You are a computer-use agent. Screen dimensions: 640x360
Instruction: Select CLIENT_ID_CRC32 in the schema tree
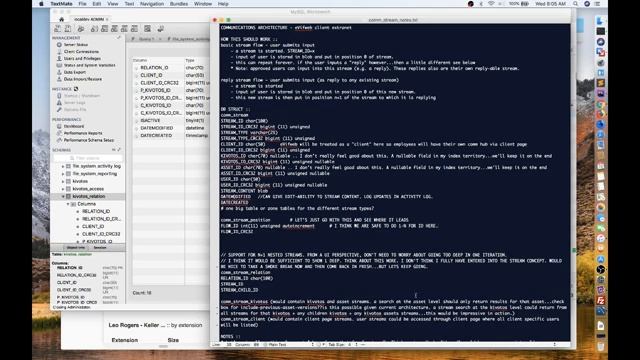[100, 234]
